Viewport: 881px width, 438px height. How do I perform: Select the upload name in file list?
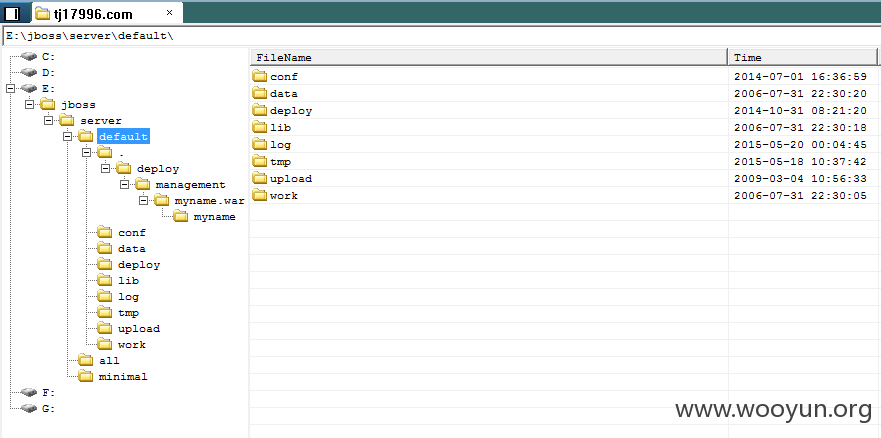click(x=290, y=179)
